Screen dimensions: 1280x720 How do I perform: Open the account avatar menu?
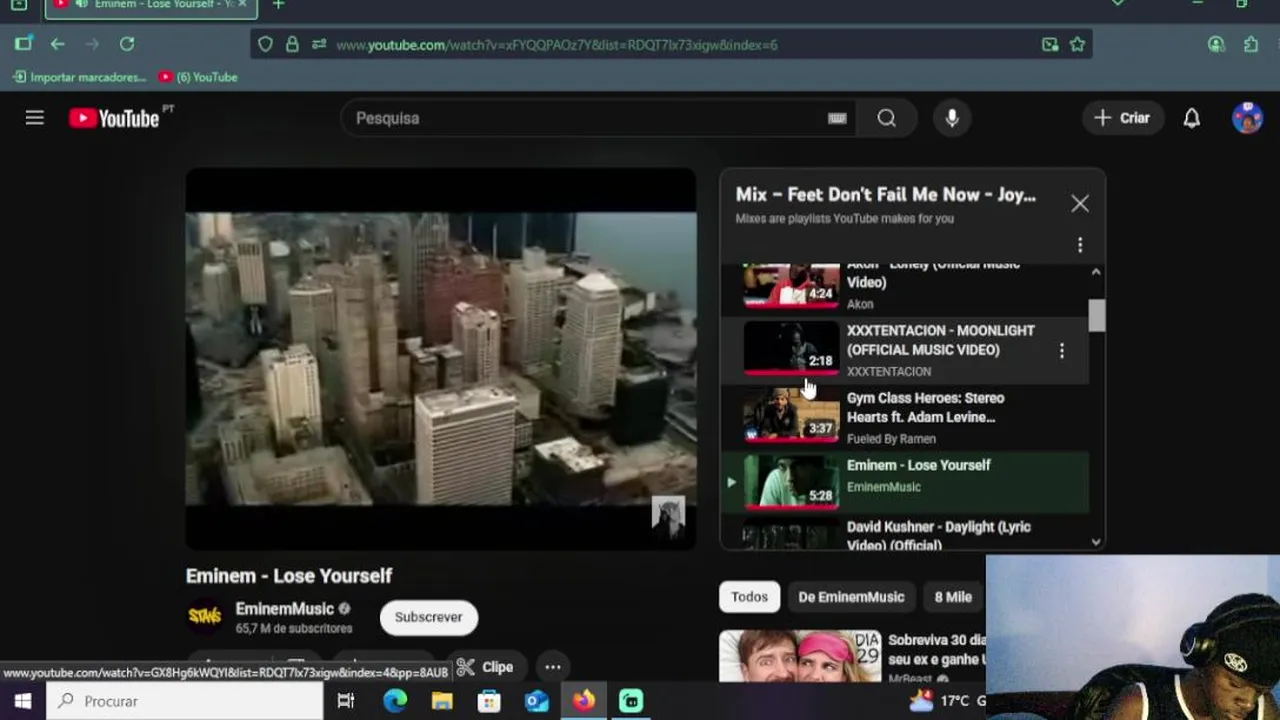click(x=1247, y=118)
